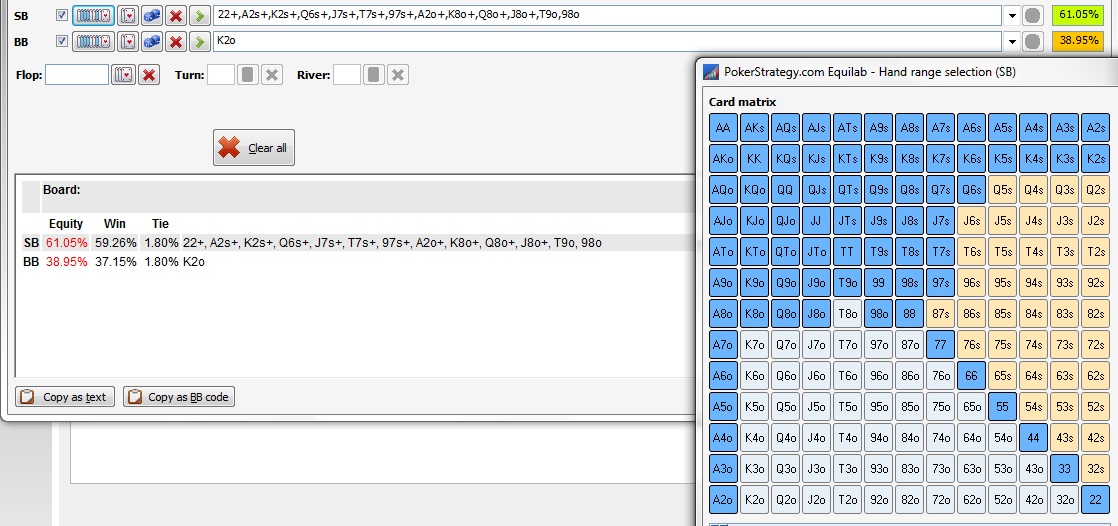
Task: Clear the flop cards with red X
Action: pos(148,75)
